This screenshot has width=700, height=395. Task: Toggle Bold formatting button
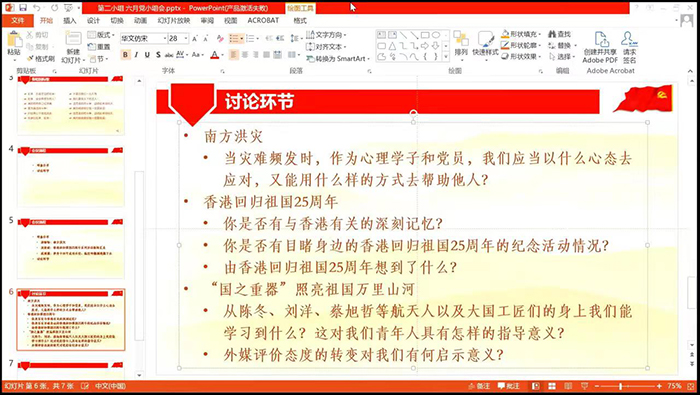[x=125, y=55]
